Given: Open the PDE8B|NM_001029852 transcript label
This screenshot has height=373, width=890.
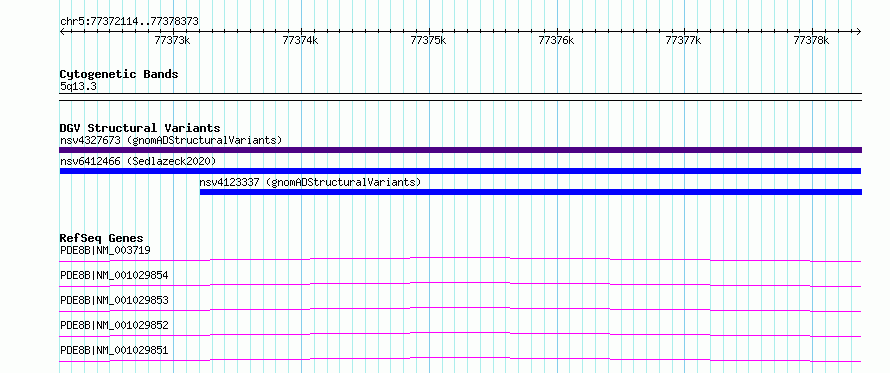Looking at the screenshot, I should [114, 325].
